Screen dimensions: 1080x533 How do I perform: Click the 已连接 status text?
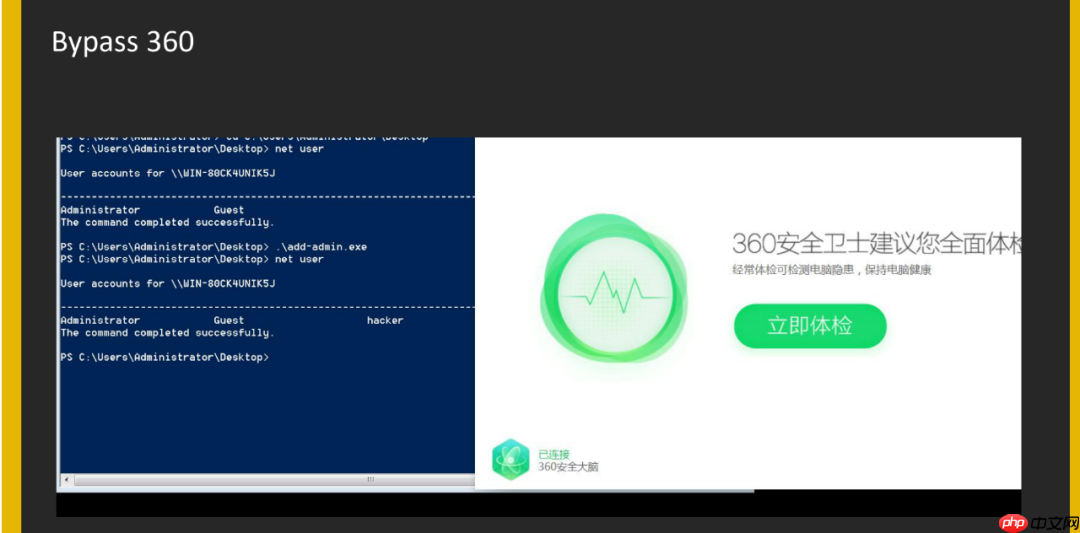(554, 454)
